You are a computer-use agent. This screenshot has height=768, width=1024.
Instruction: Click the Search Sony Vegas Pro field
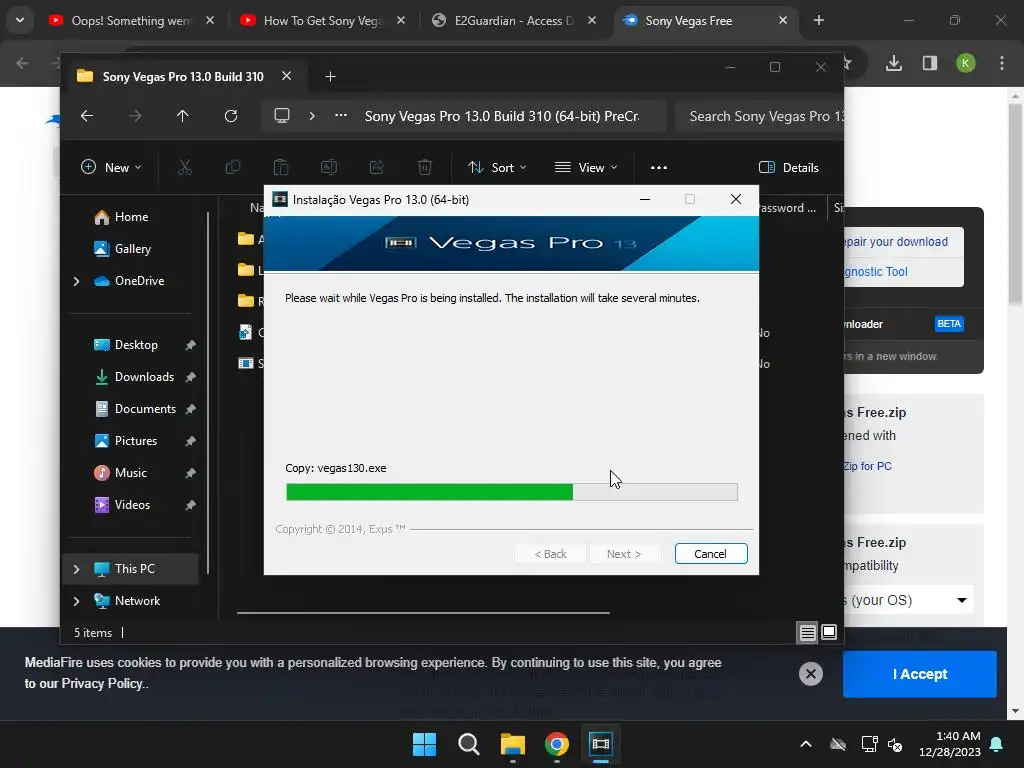coord(760,116)
